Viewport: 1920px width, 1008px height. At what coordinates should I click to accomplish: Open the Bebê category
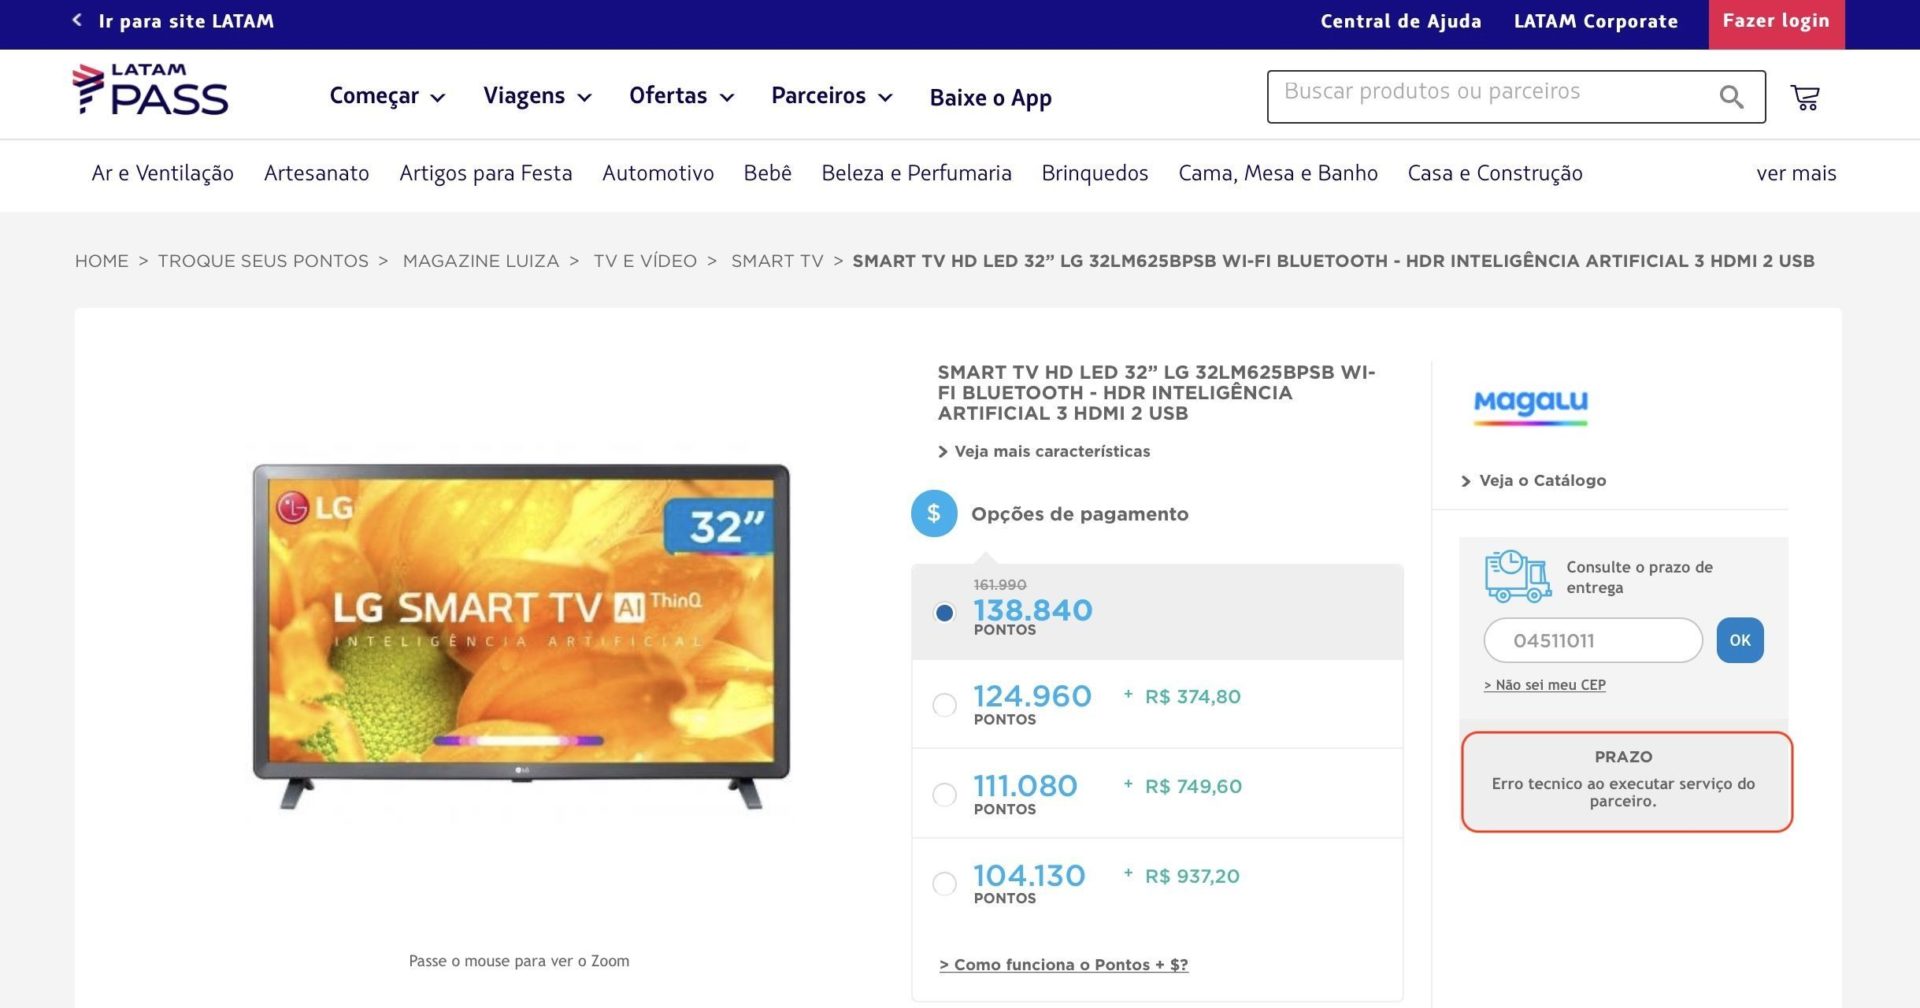[x=767, y=173]
